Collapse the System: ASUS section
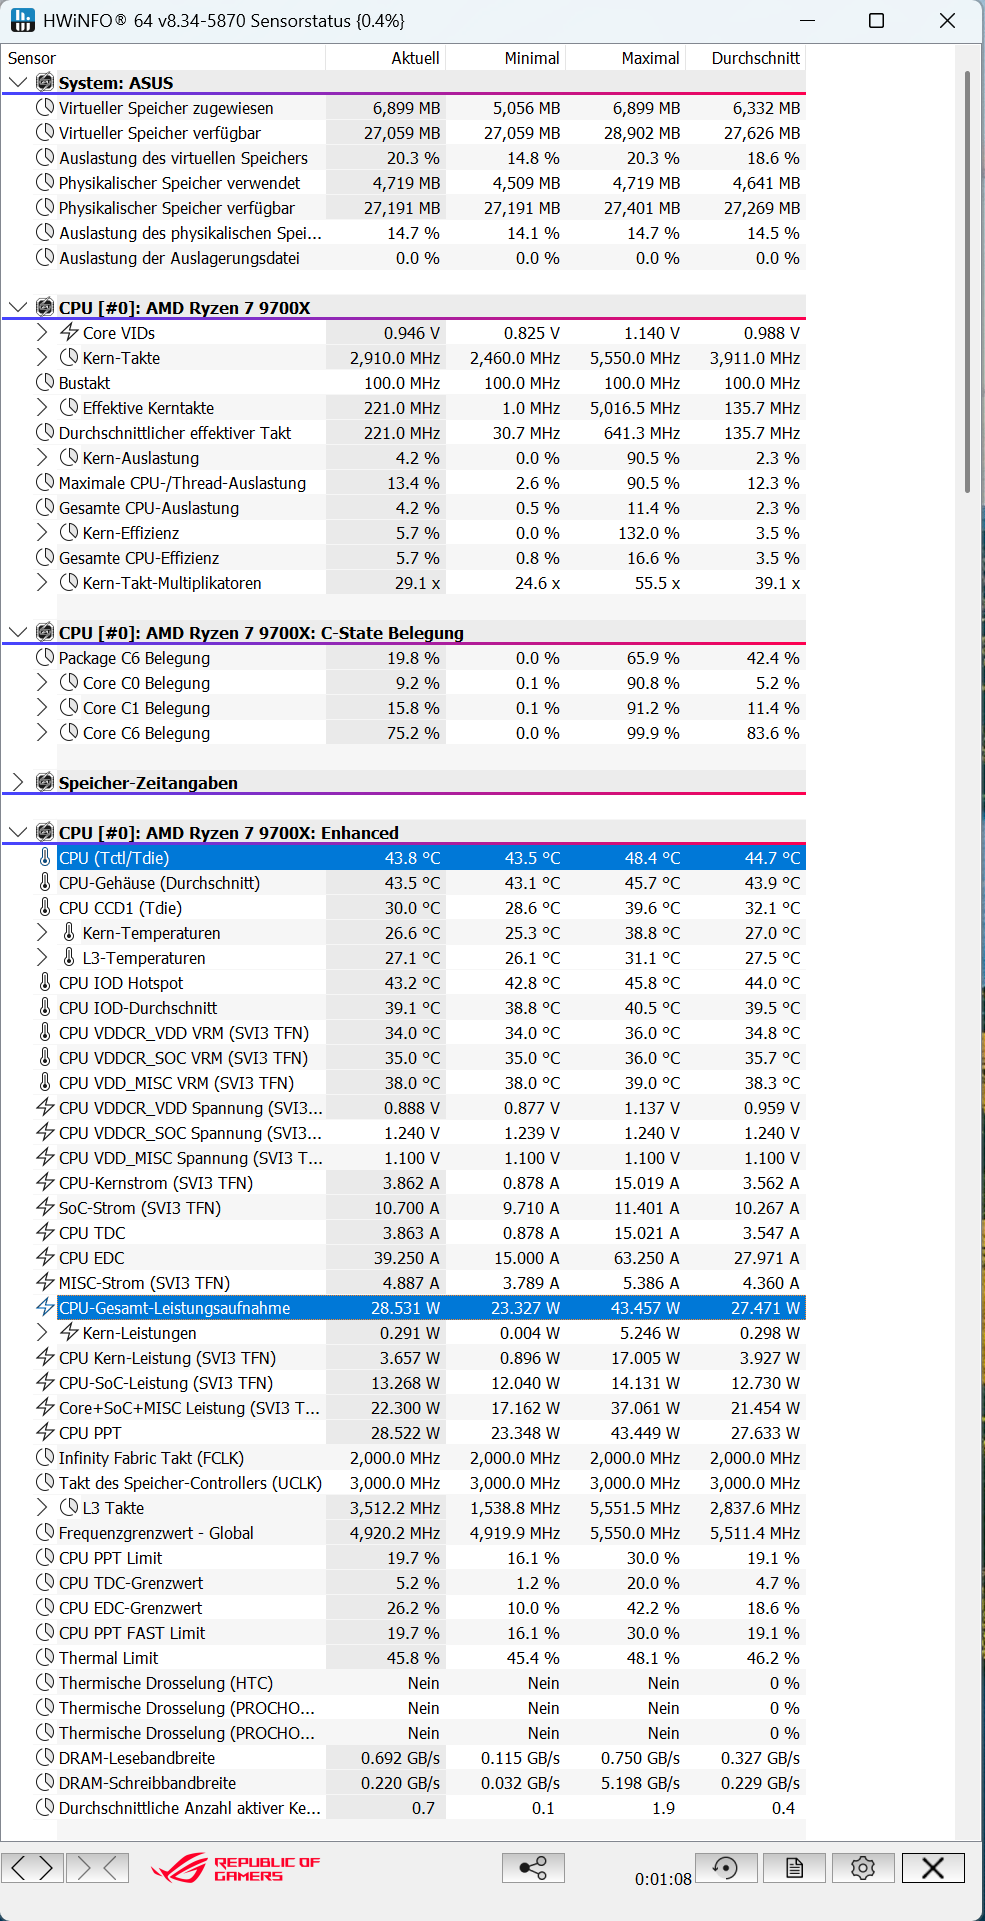This screenshot has height=1921, width=985. point(18,82)
